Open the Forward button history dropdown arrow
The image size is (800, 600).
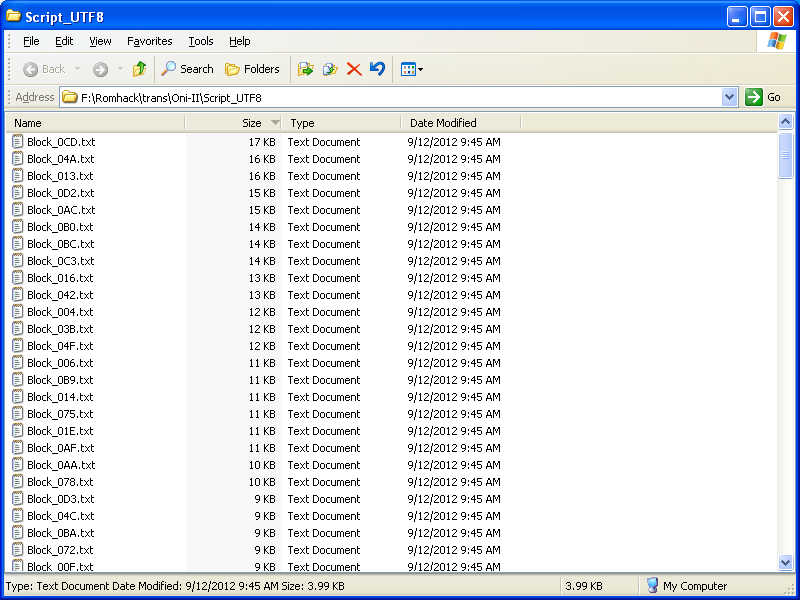120,69
